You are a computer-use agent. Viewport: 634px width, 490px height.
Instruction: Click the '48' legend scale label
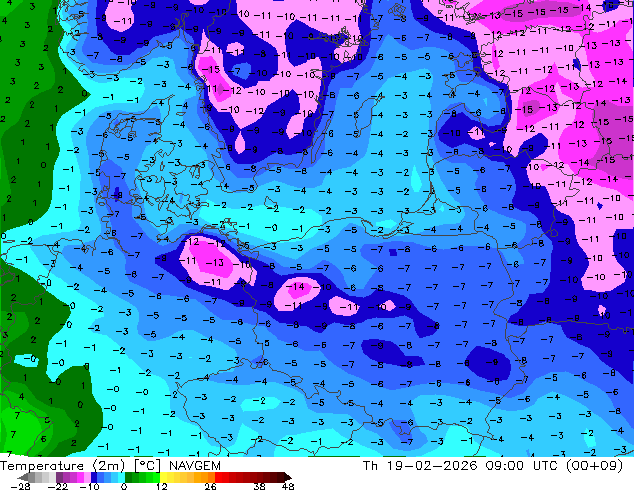(x=288, y=486)
